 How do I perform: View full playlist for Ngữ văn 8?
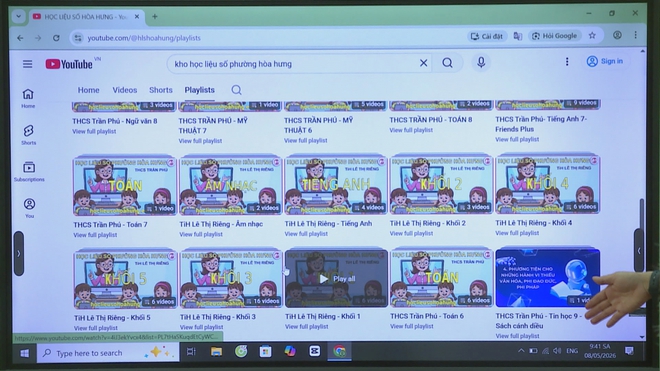point(94,131)
